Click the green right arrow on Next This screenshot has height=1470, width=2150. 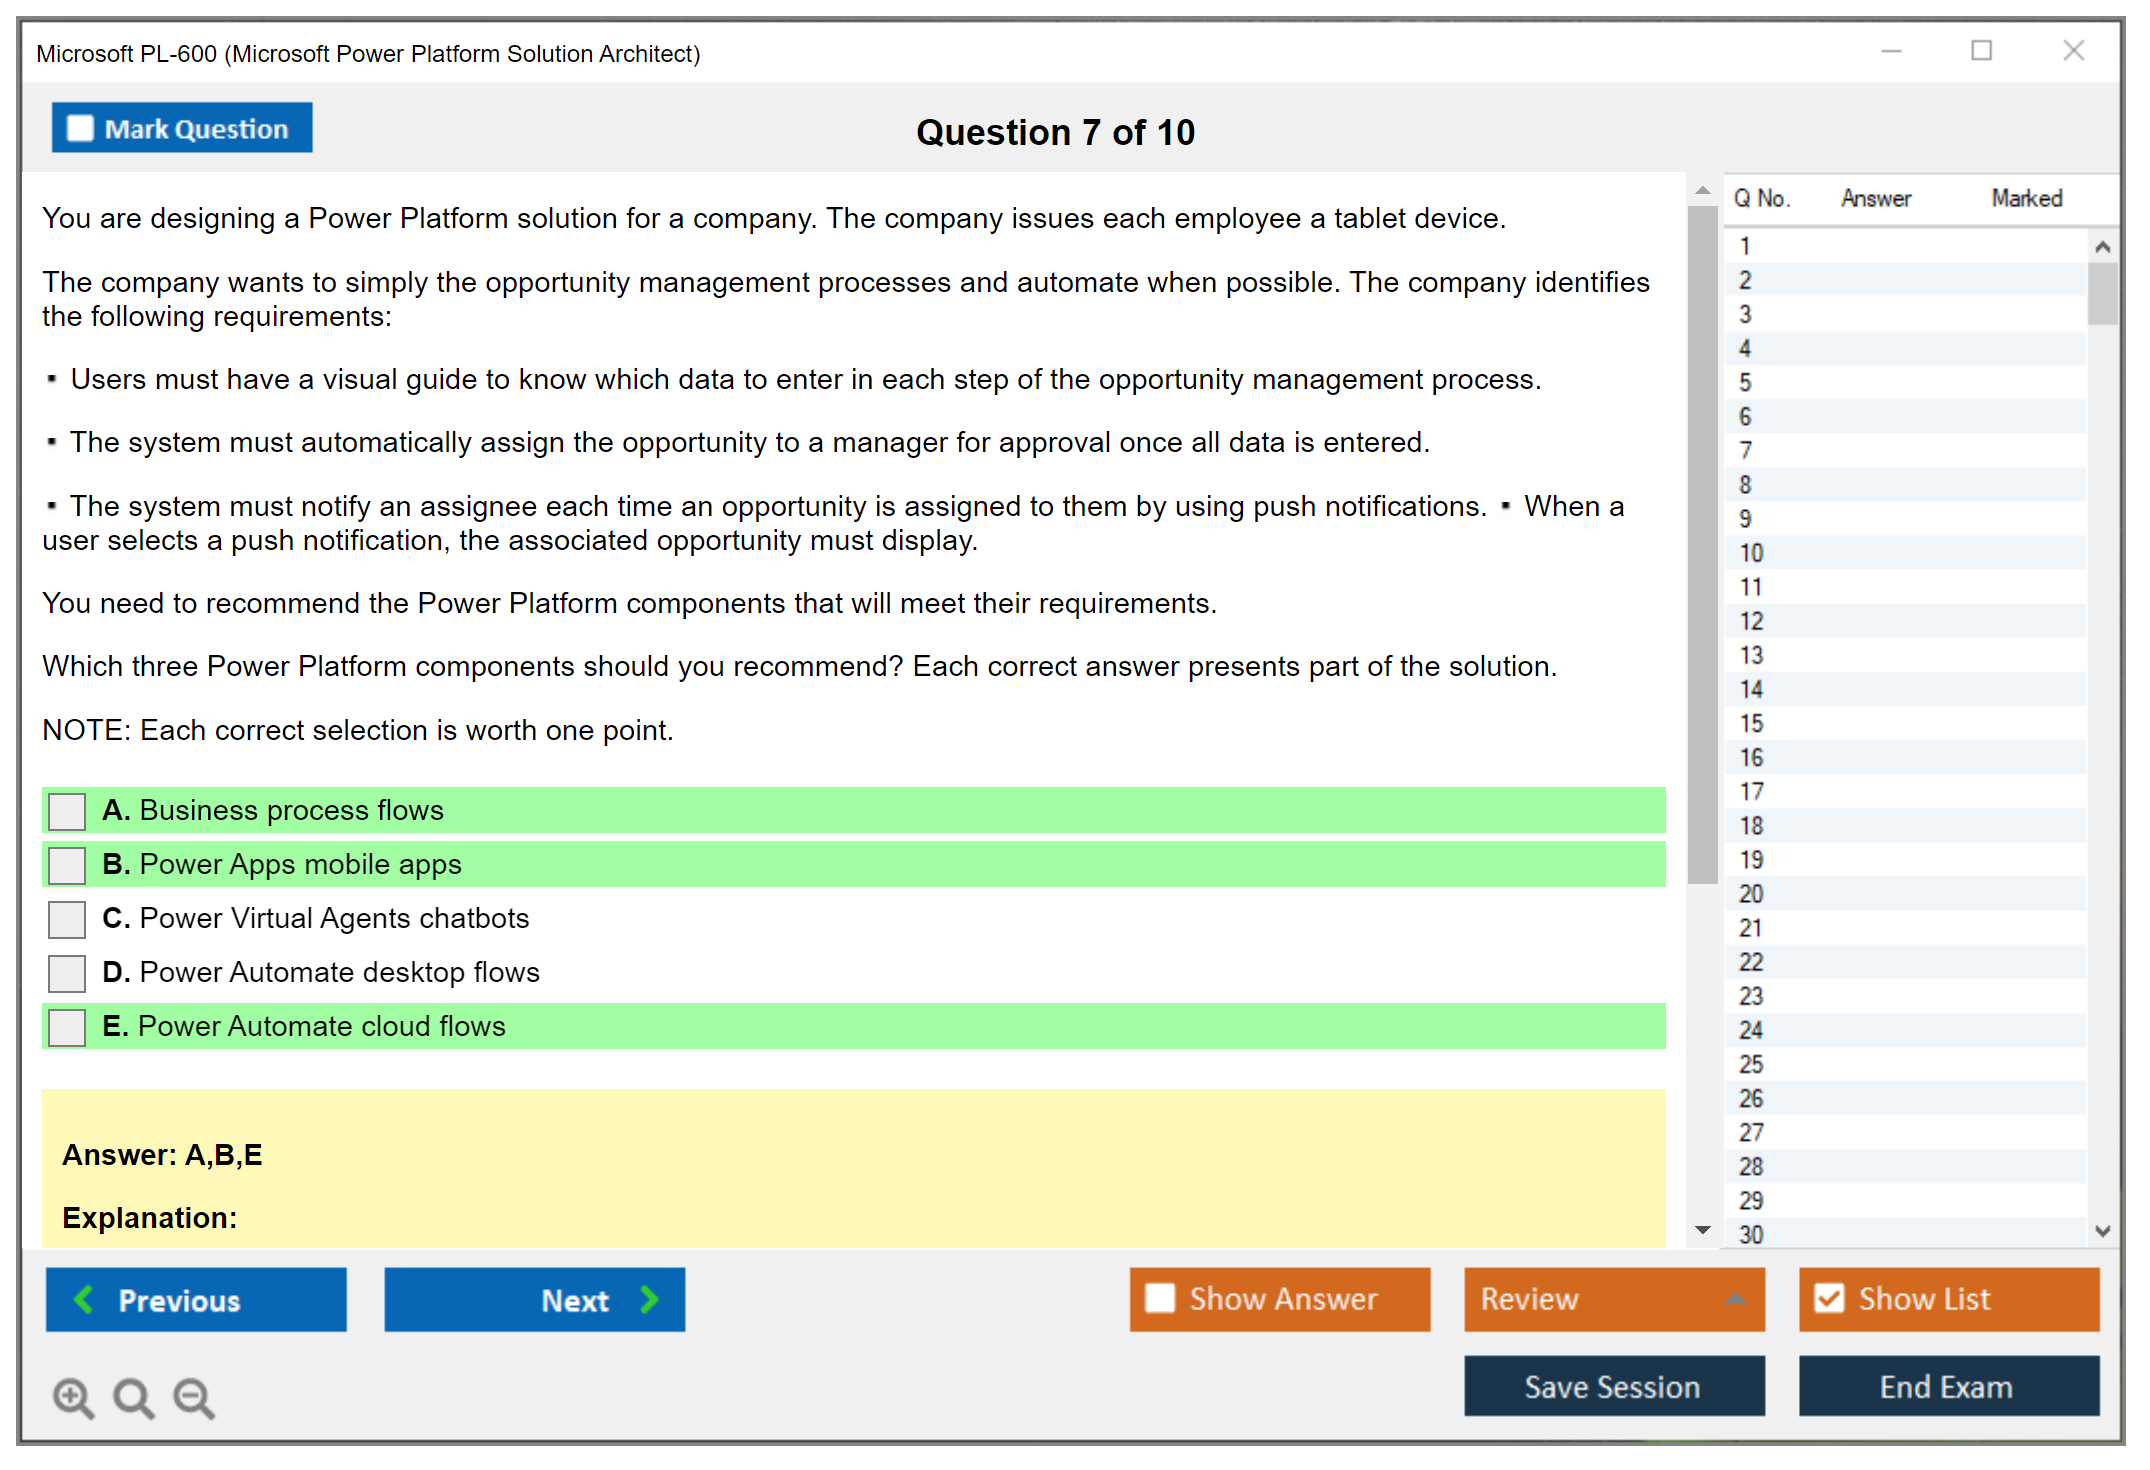click(650, 1299)
